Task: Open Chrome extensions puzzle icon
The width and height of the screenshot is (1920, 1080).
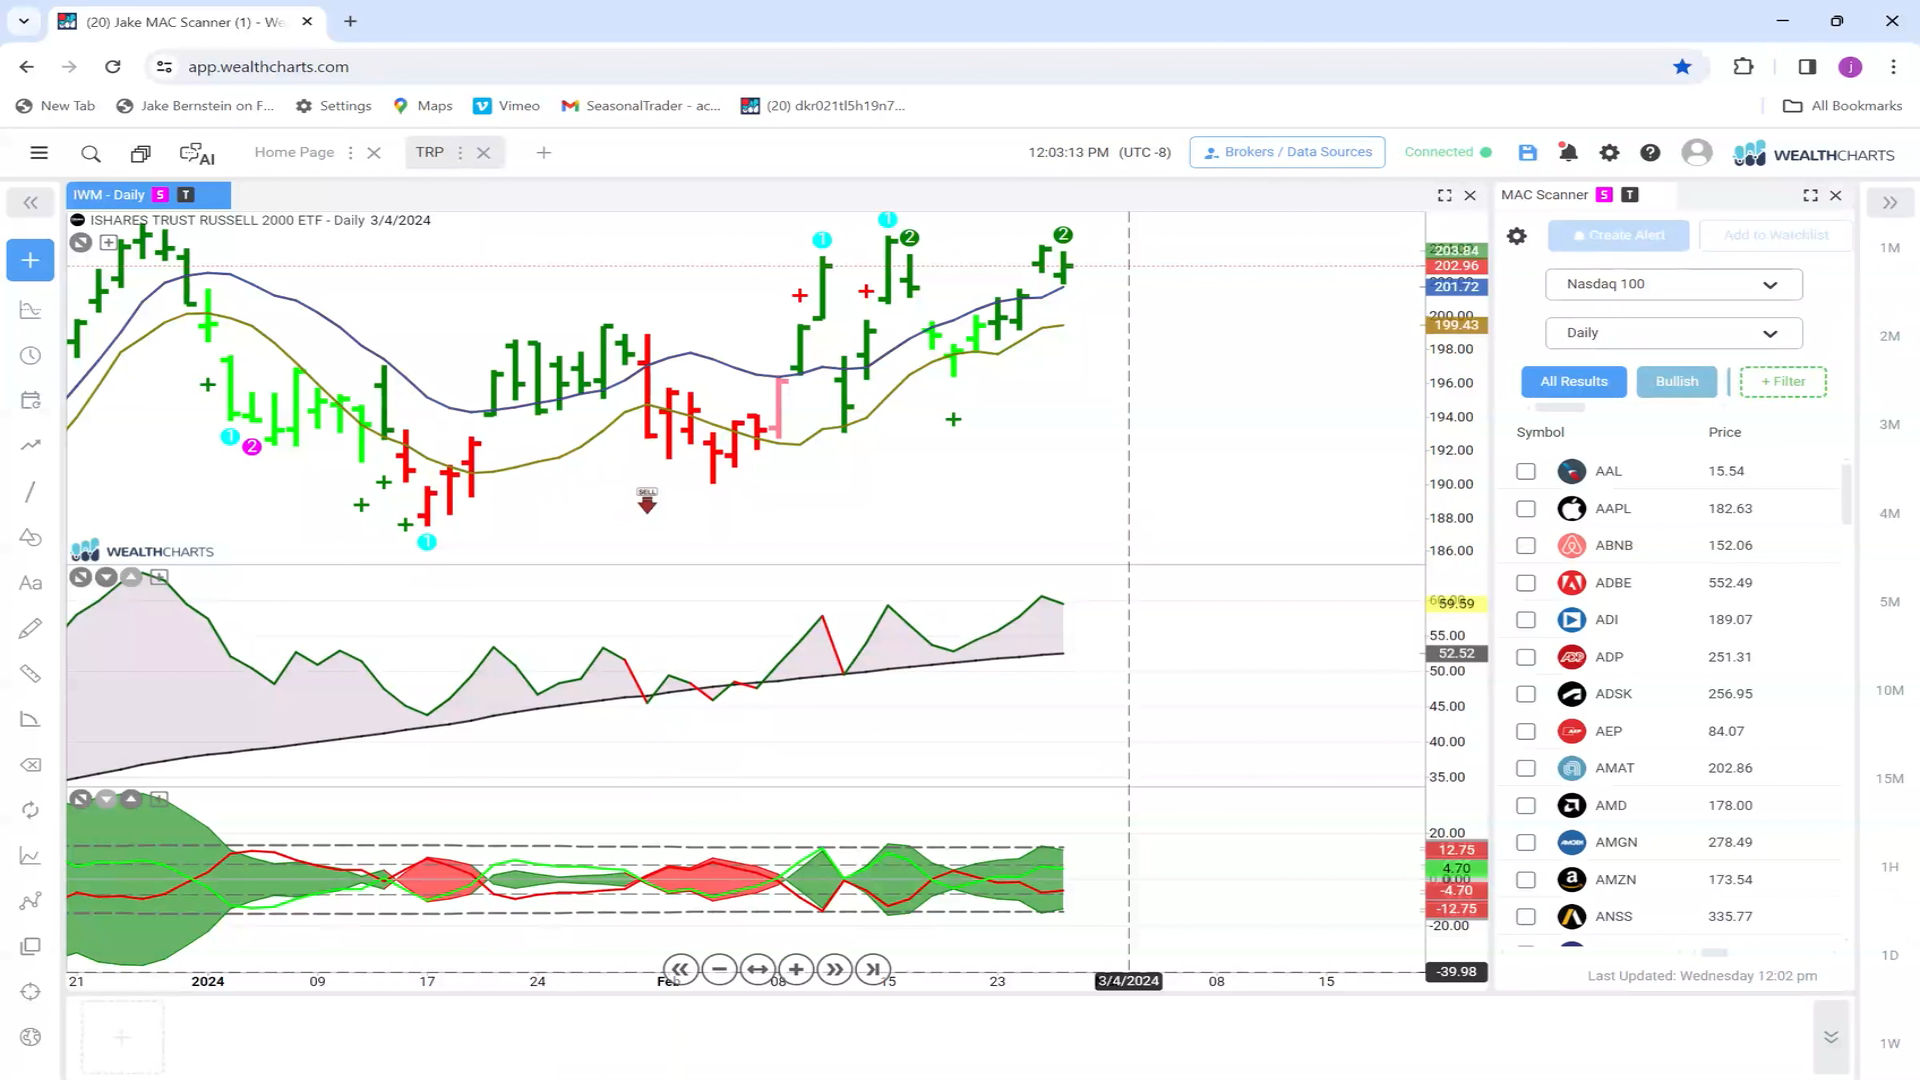Action: (1743, 67)
